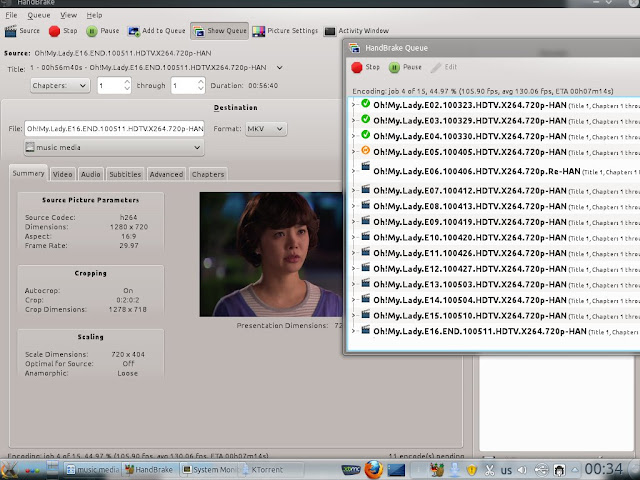Screen dimensions: 640x480
Task: Stop the queue in HandBrake Queue window
Action: pos(366,67)
